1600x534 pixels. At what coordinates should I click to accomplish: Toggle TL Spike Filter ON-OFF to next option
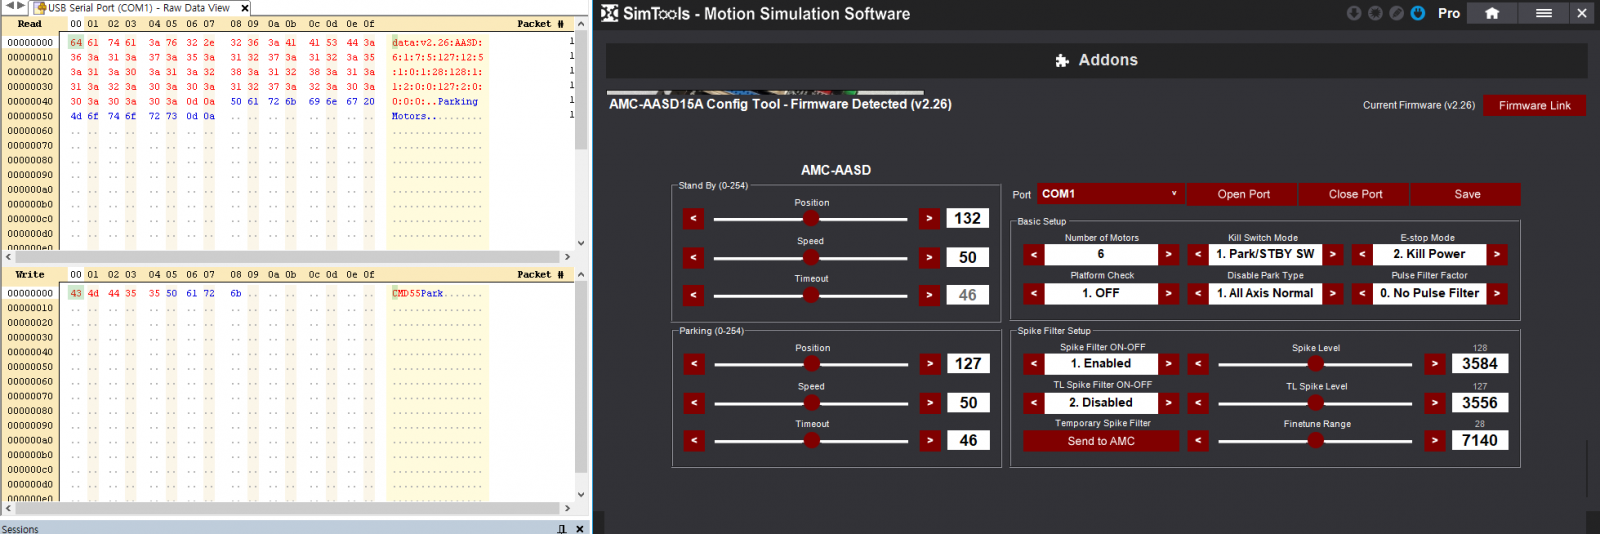1168,403
